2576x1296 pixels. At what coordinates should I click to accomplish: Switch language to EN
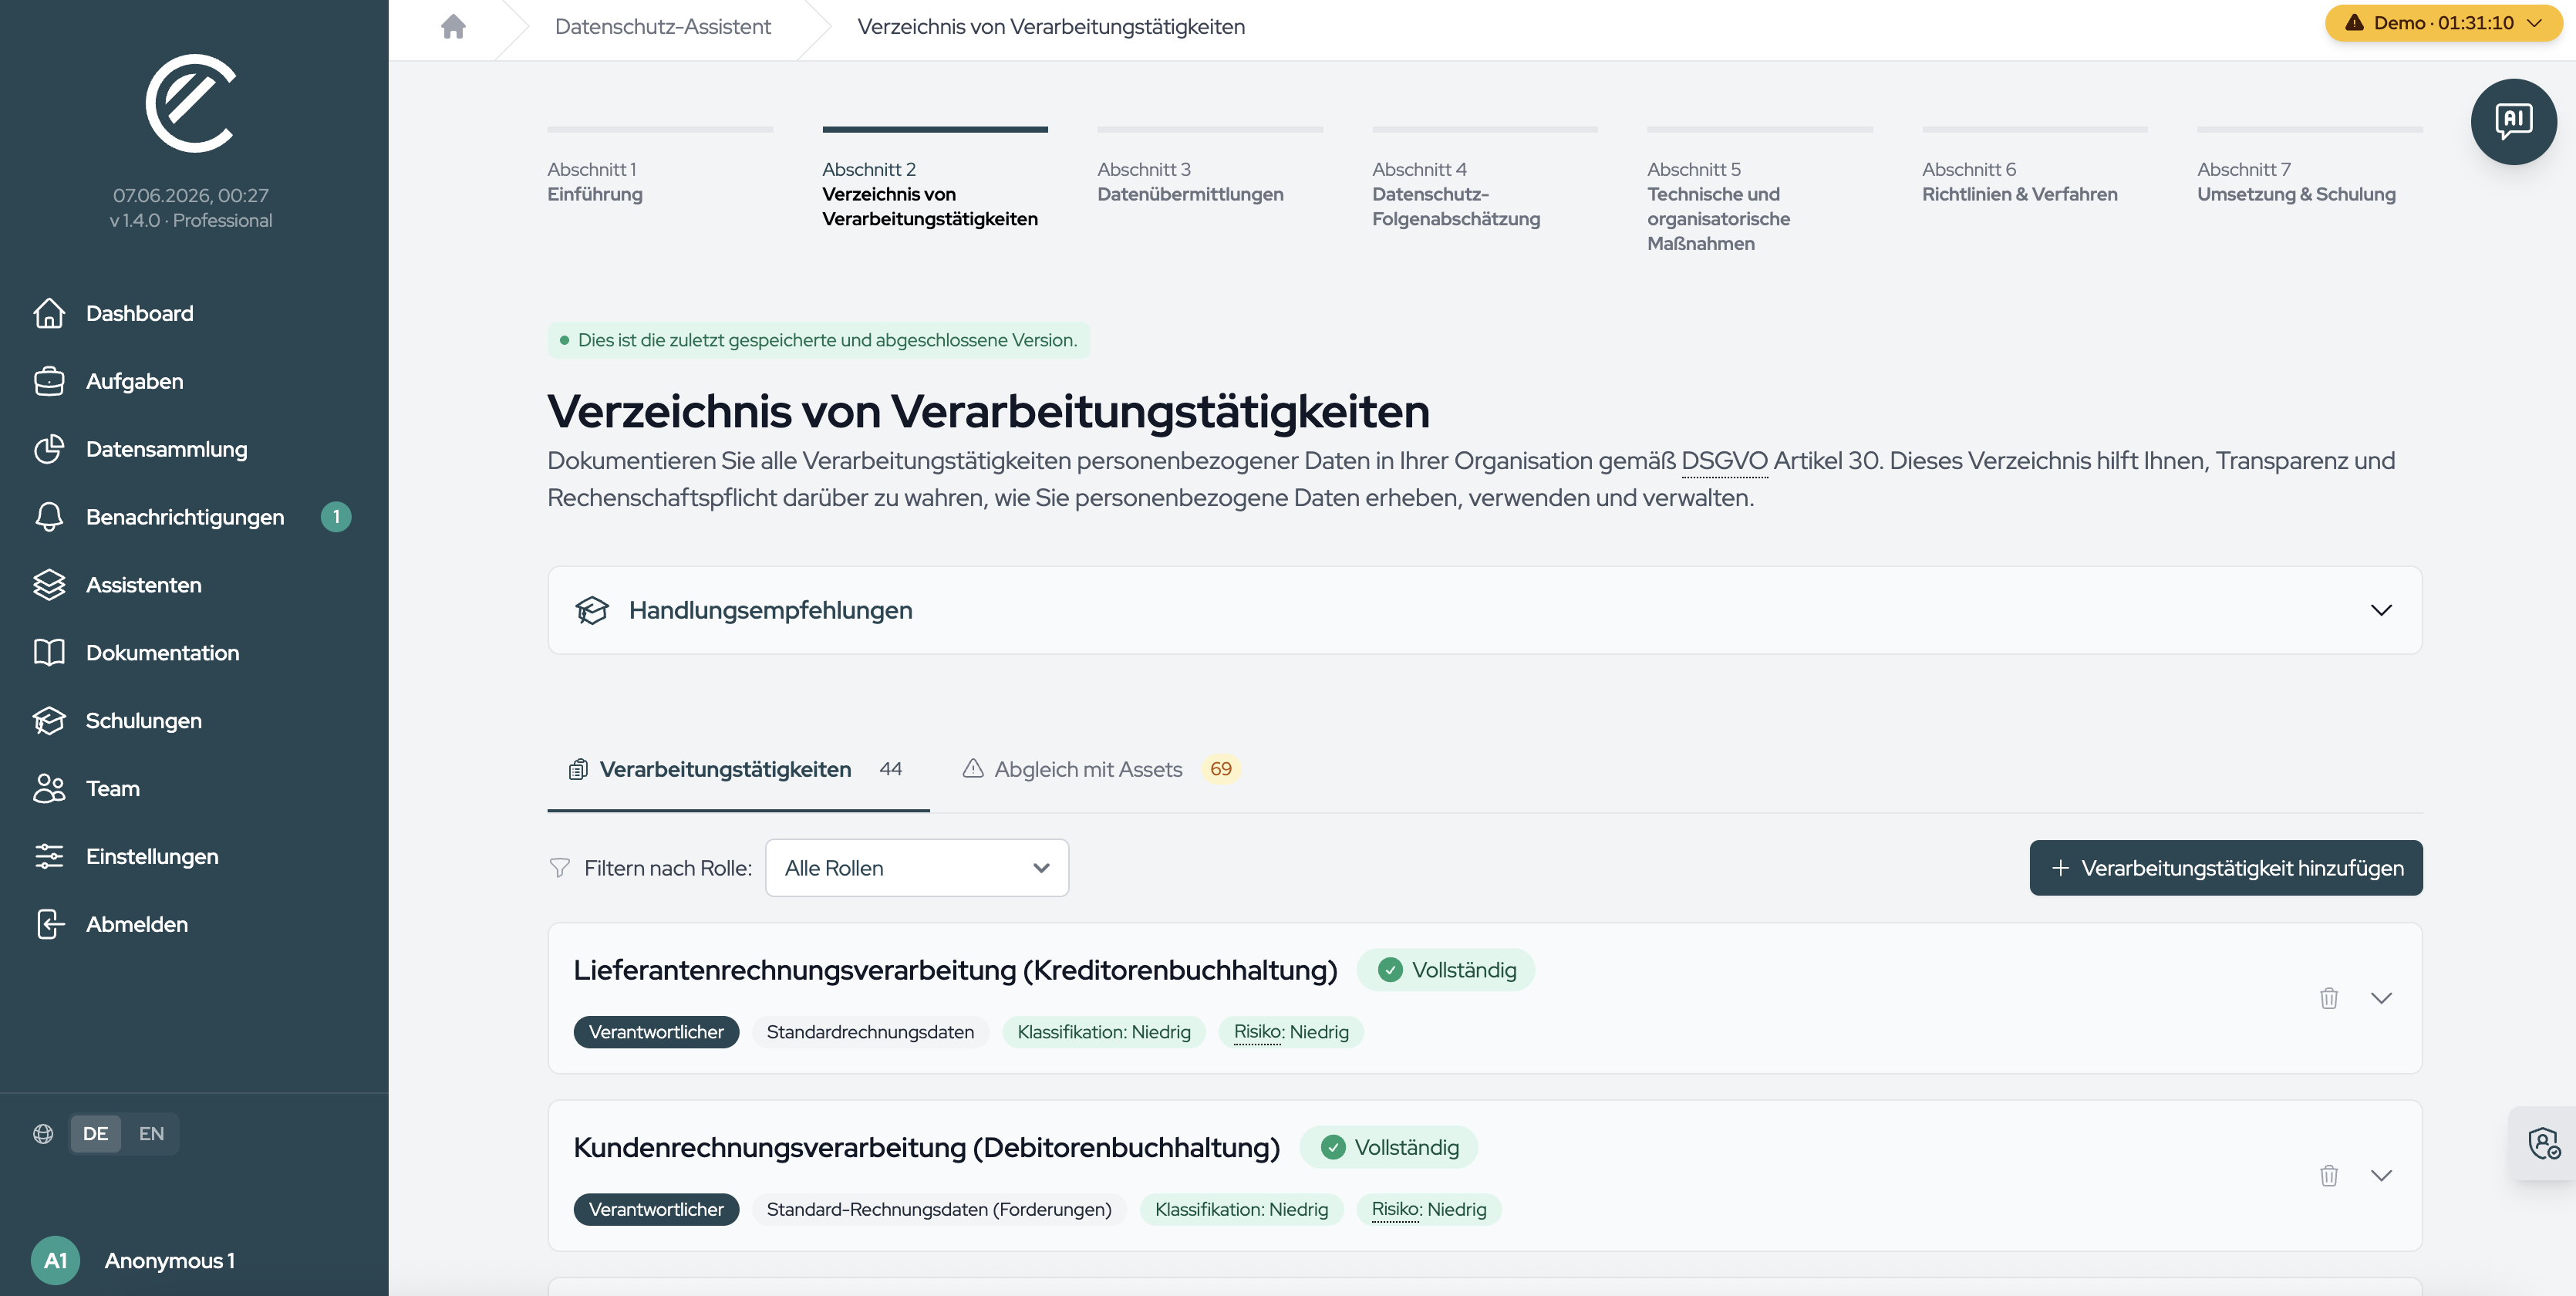(x=151, y=1133)
